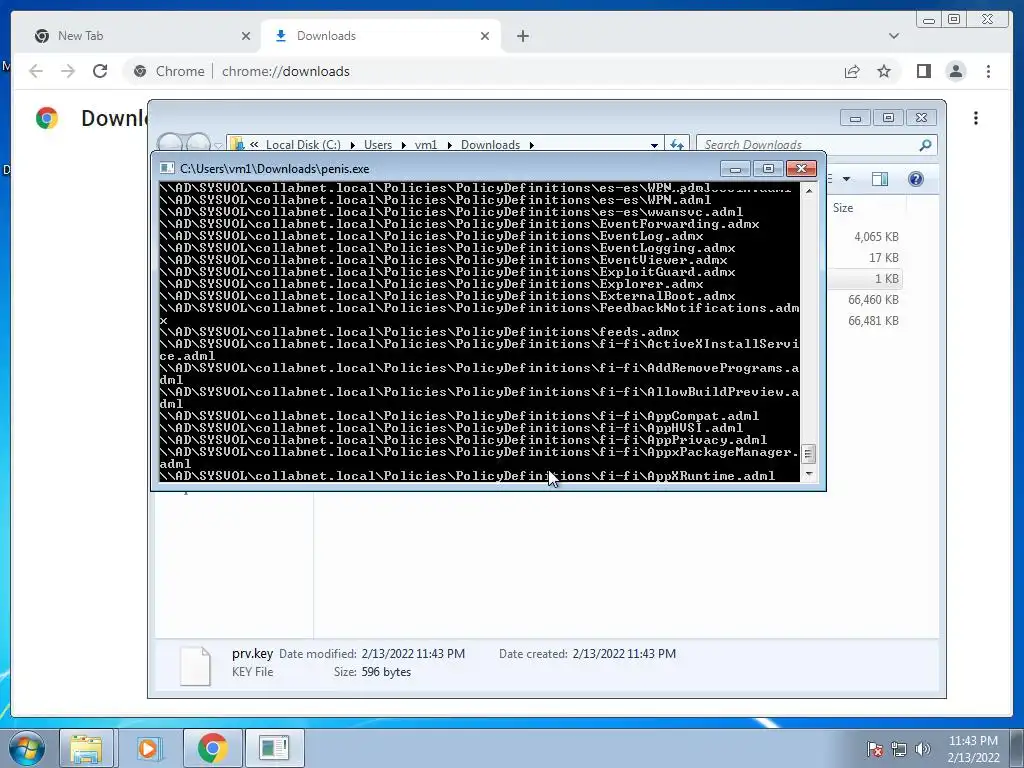This screenshot has width=1024, height=768.
Task: Open Windows Start menu
Action: click(27, 748)
